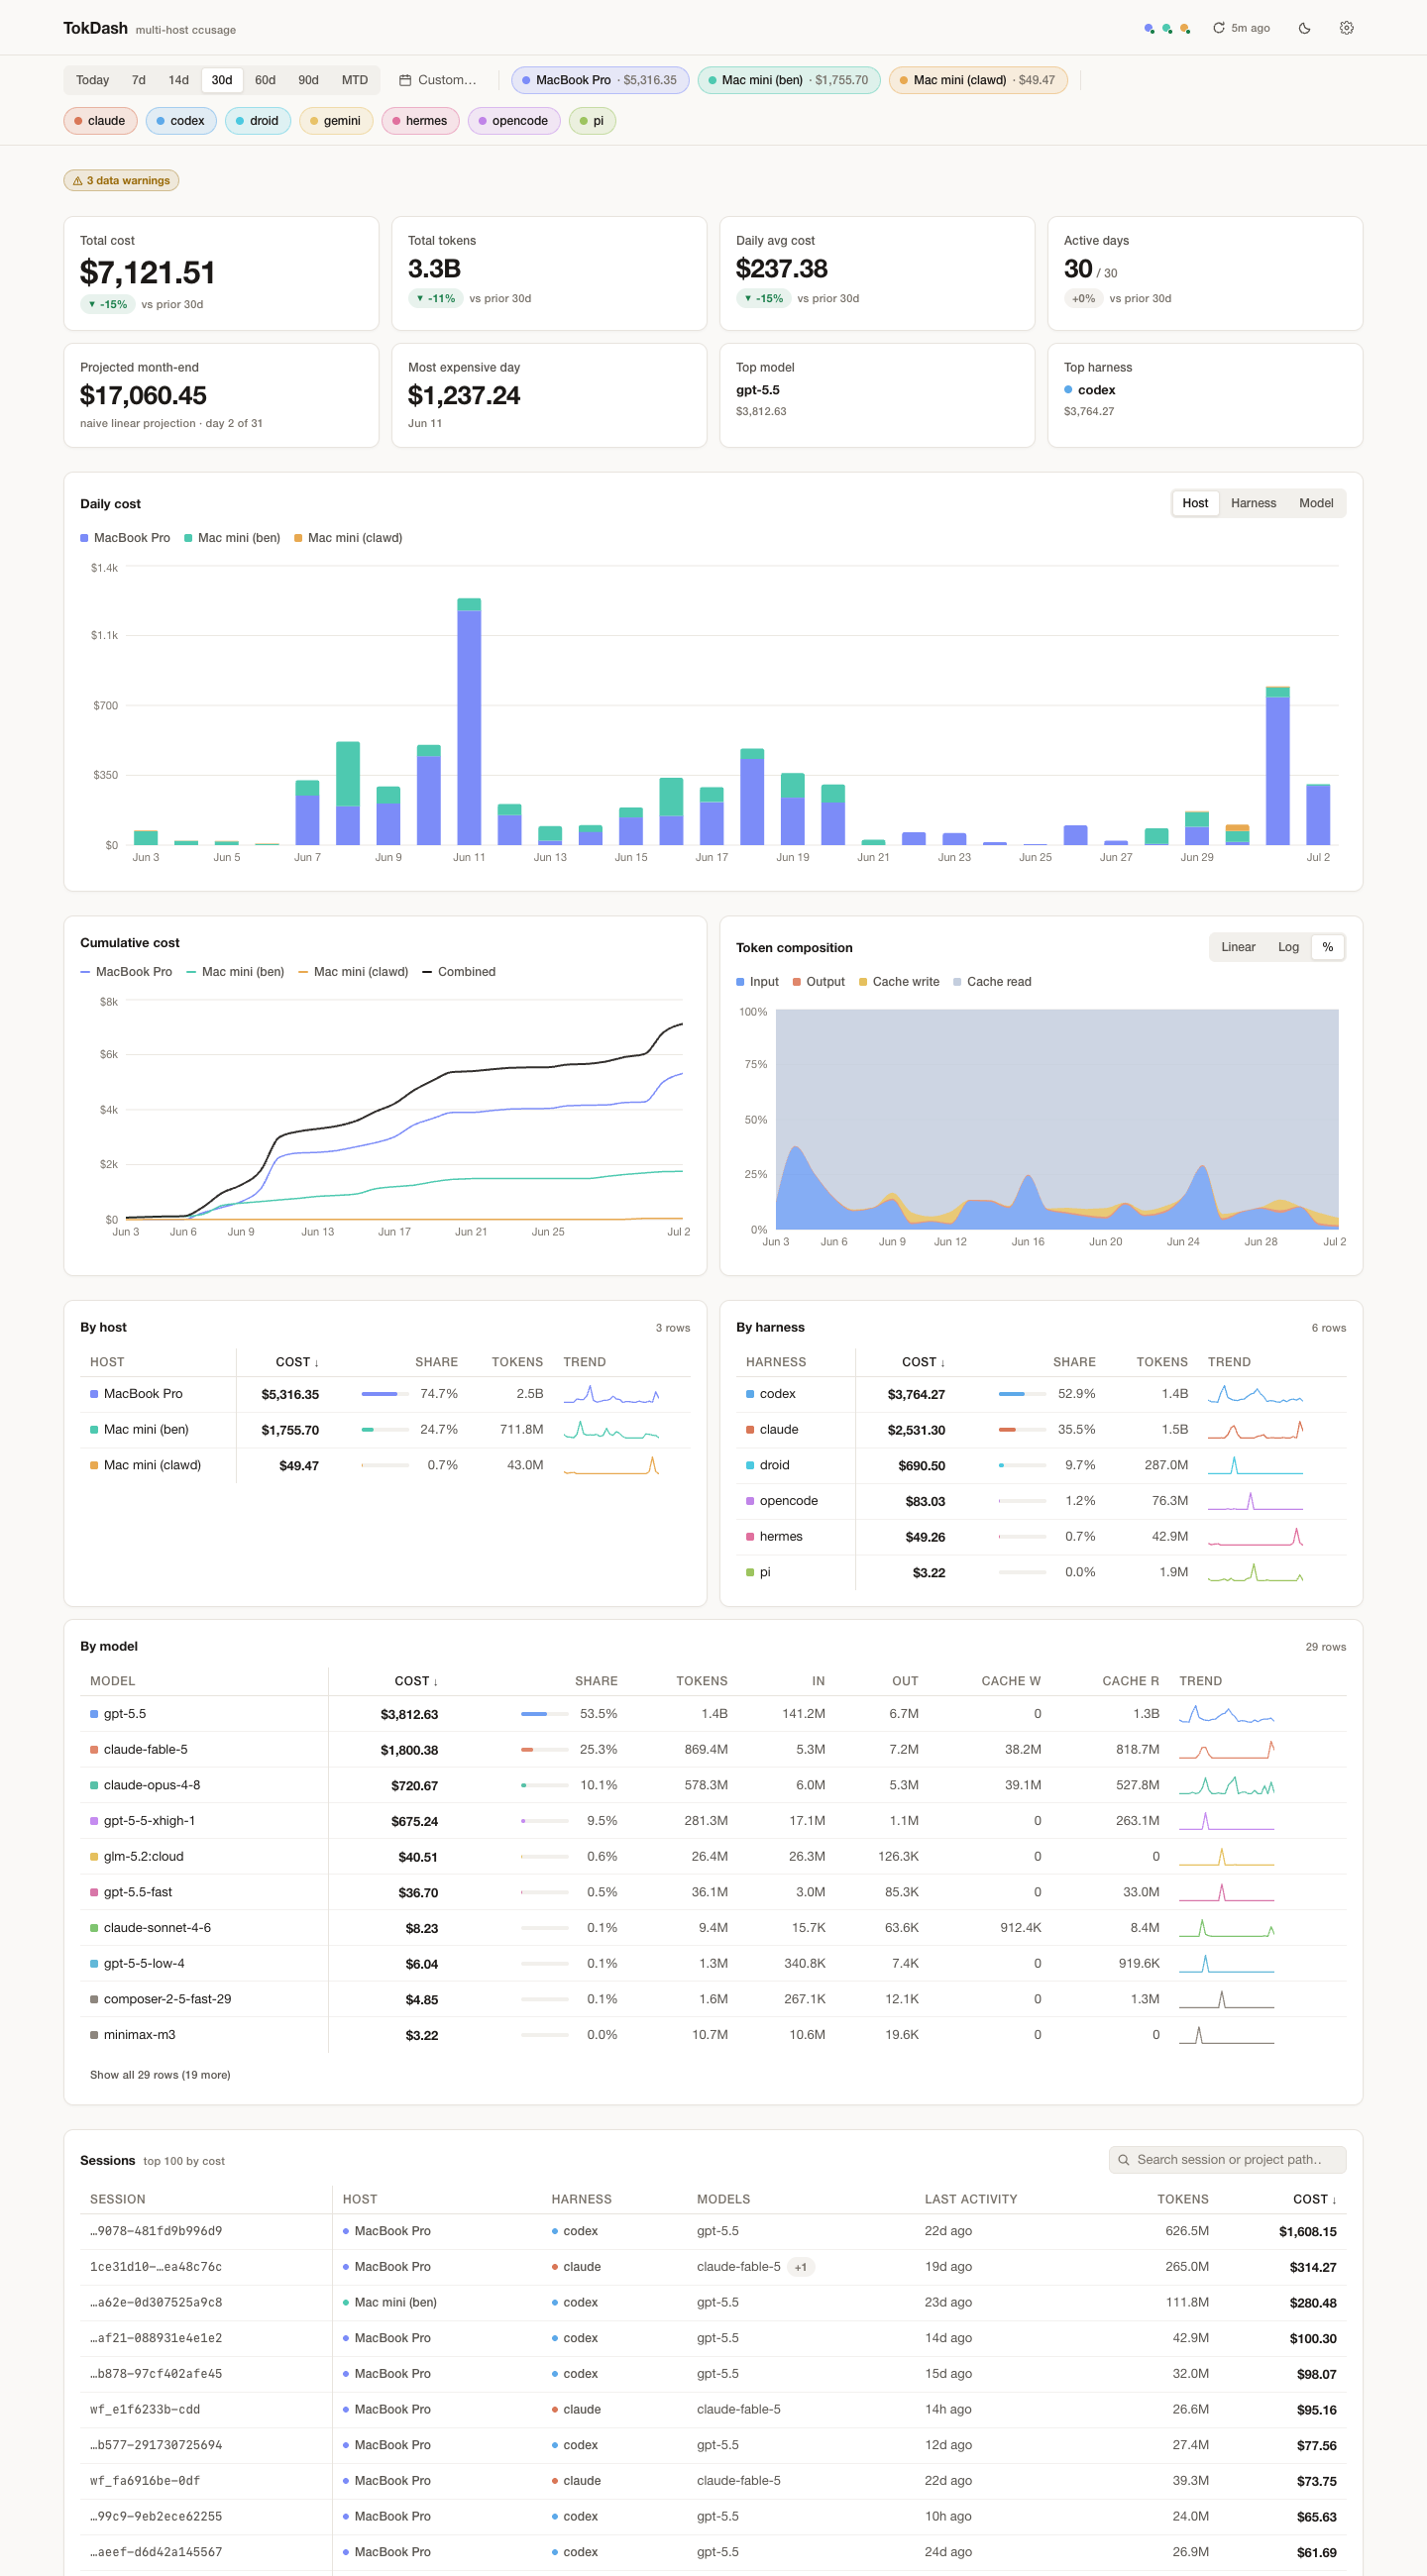Select the Today time range

93,80
